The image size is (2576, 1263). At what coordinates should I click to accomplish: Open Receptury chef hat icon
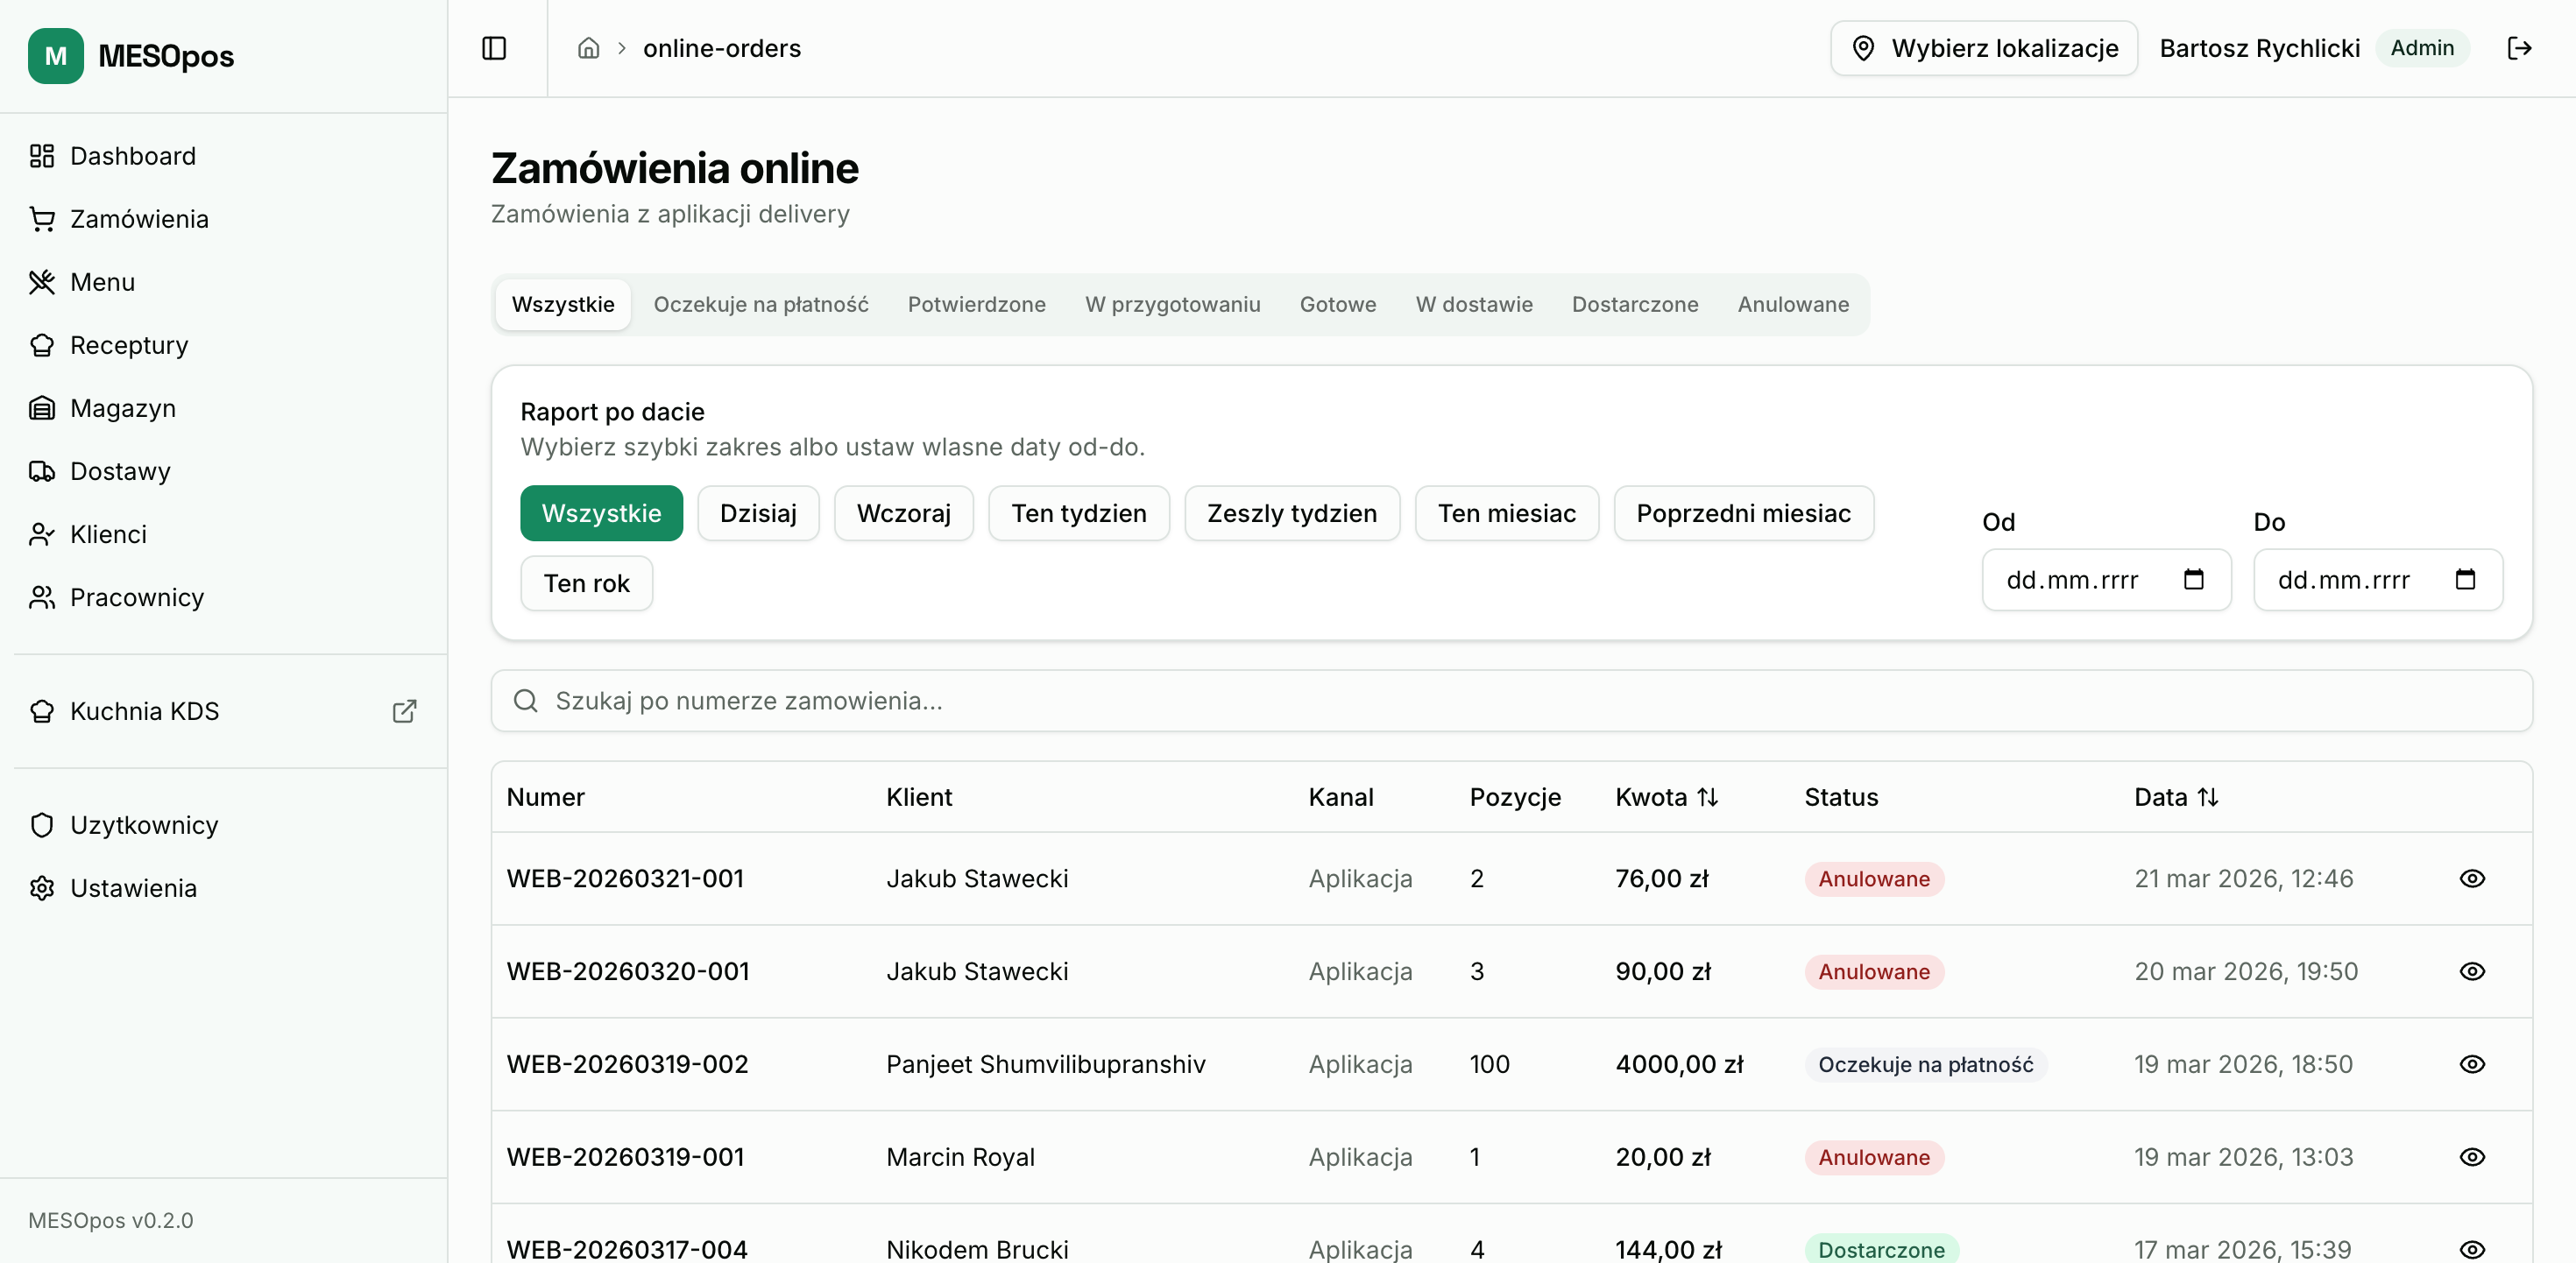click(x=42, y=345)
